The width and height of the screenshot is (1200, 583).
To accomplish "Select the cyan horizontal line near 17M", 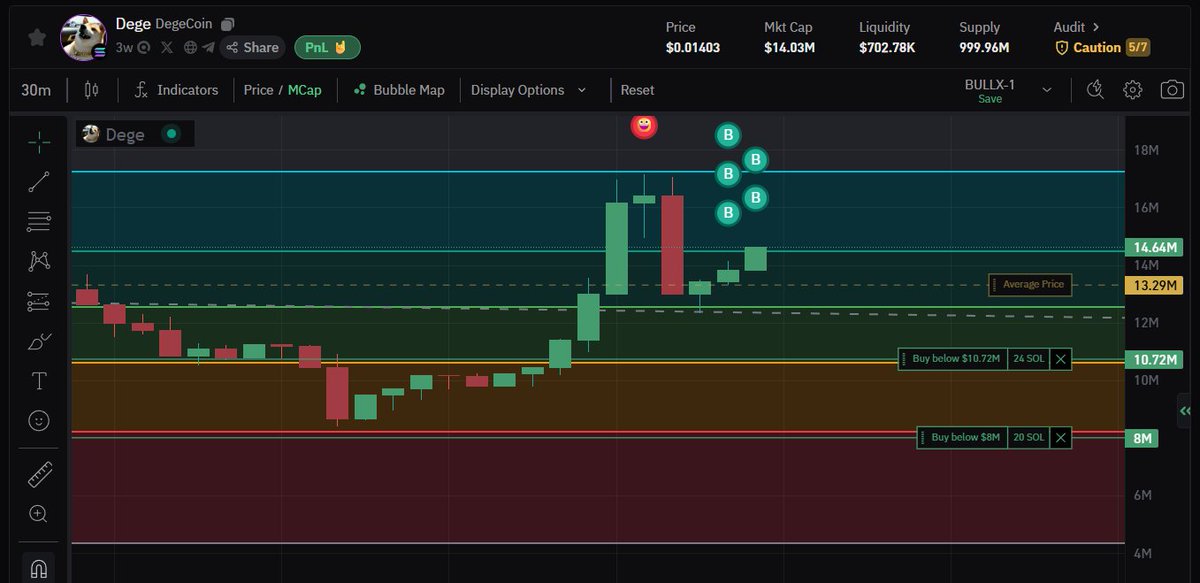I will point(598,171).
